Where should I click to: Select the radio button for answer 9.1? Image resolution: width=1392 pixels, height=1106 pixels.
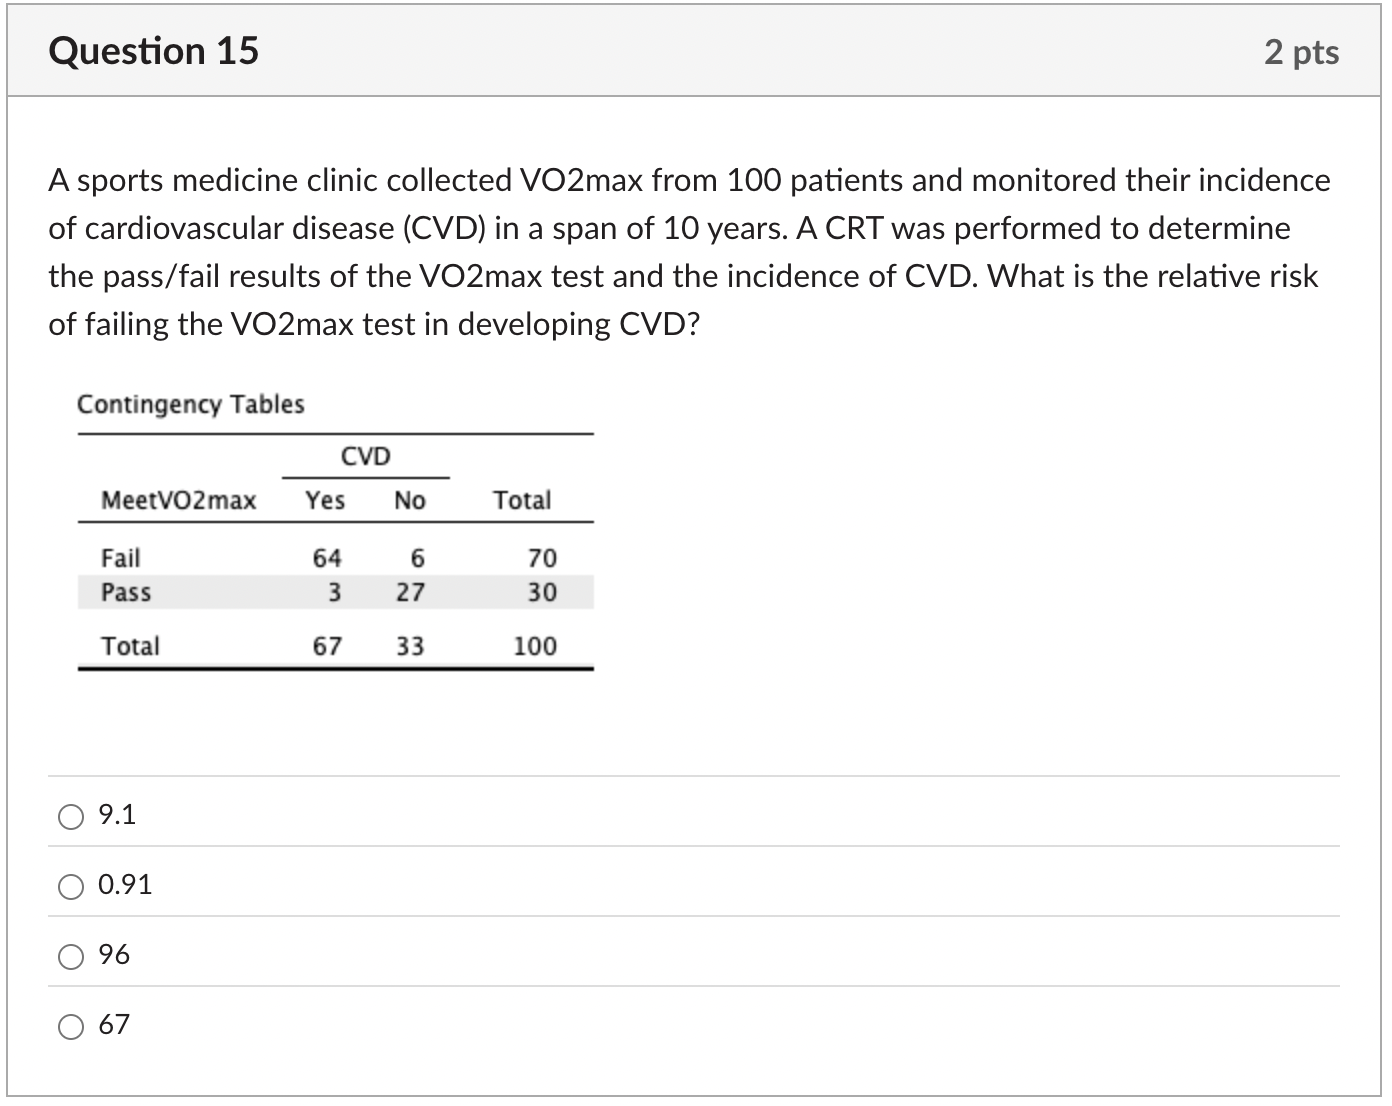click(x=70, y=816)
